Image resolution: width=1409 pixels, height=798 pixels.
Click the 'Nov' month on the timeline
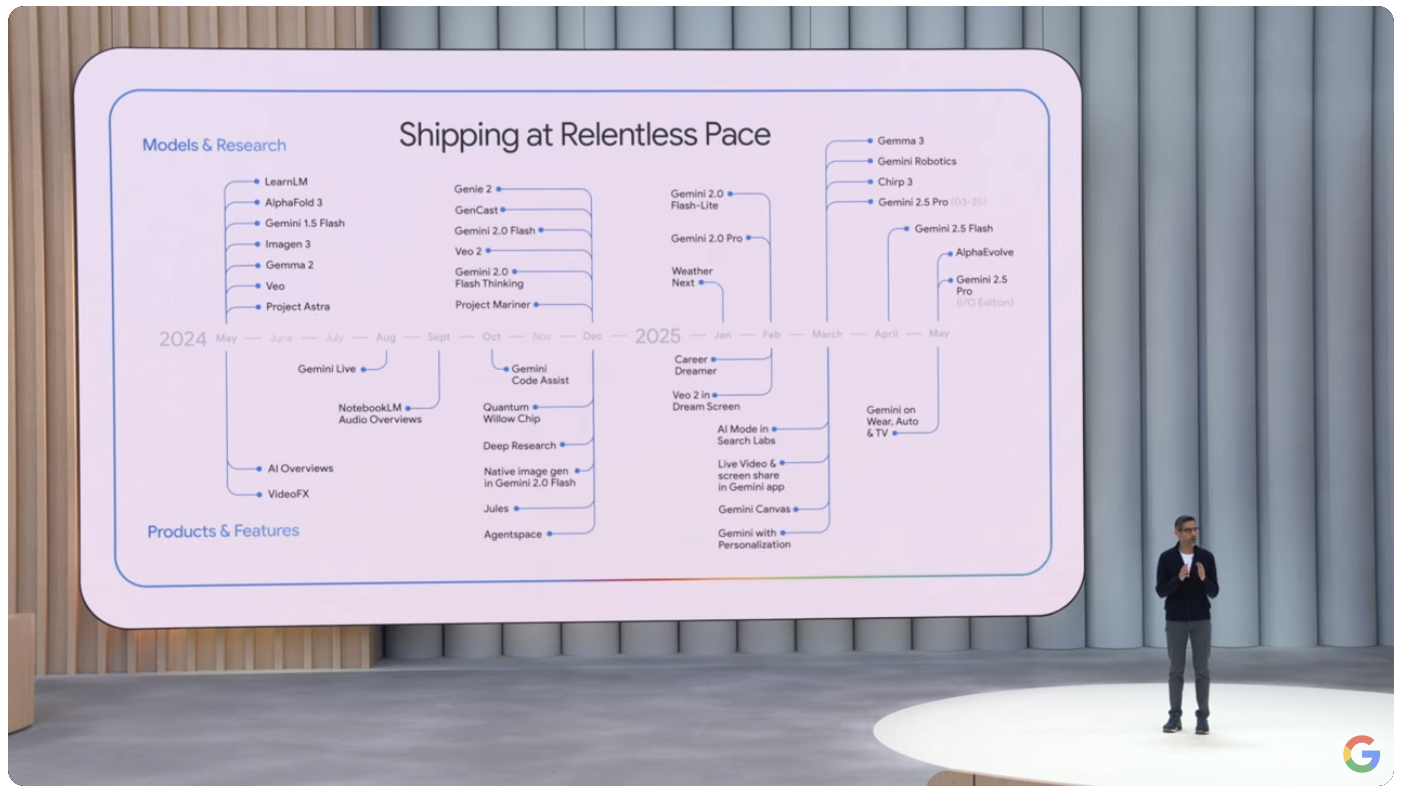click(x=542, y=337)
